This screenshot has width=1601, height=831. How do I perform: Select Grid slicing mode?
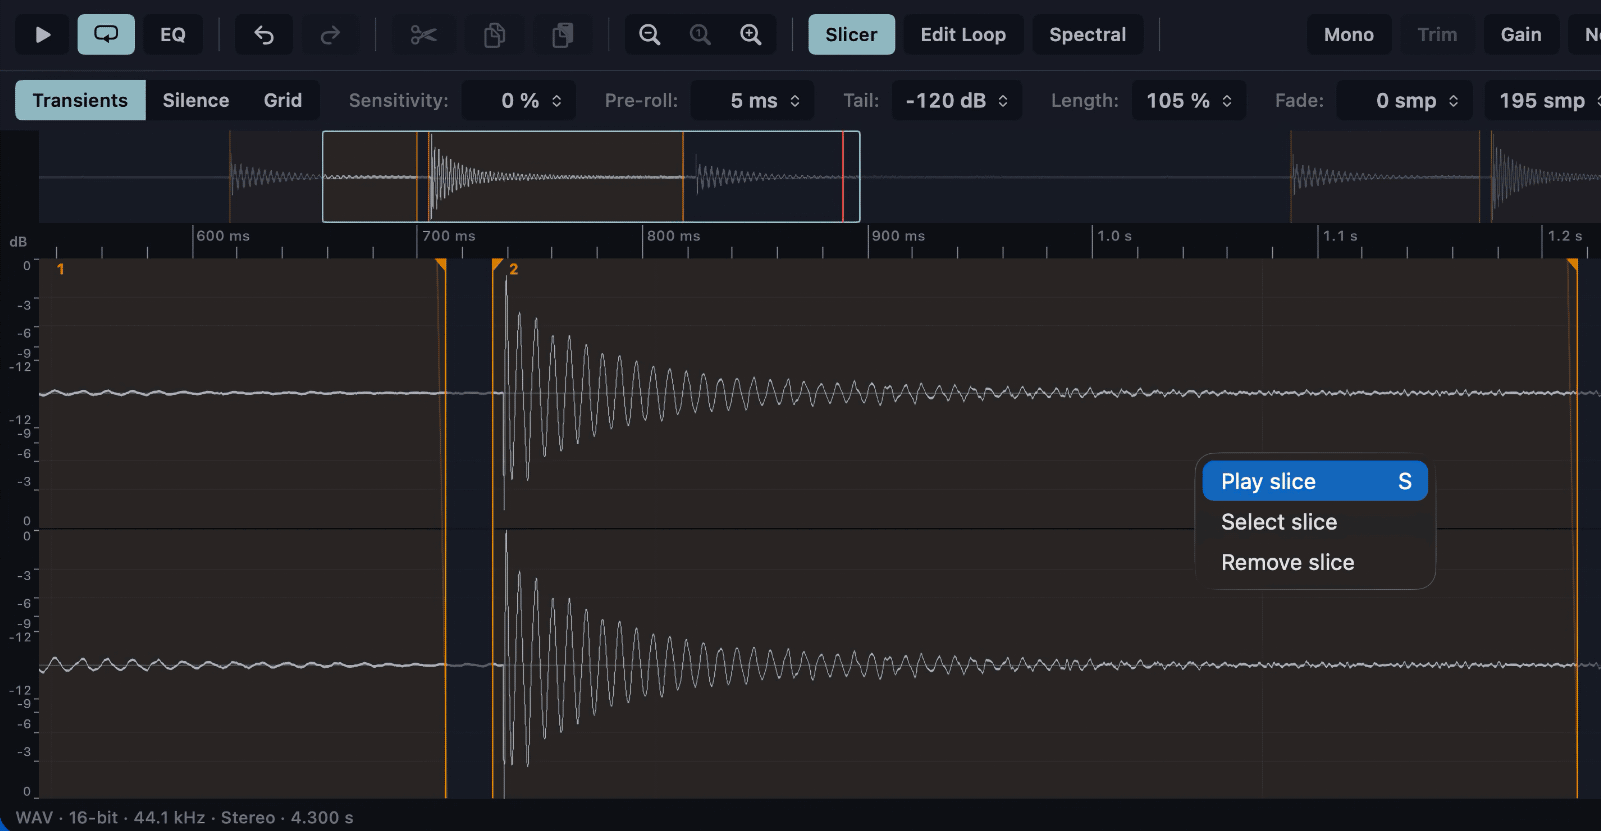click(283, 100)
